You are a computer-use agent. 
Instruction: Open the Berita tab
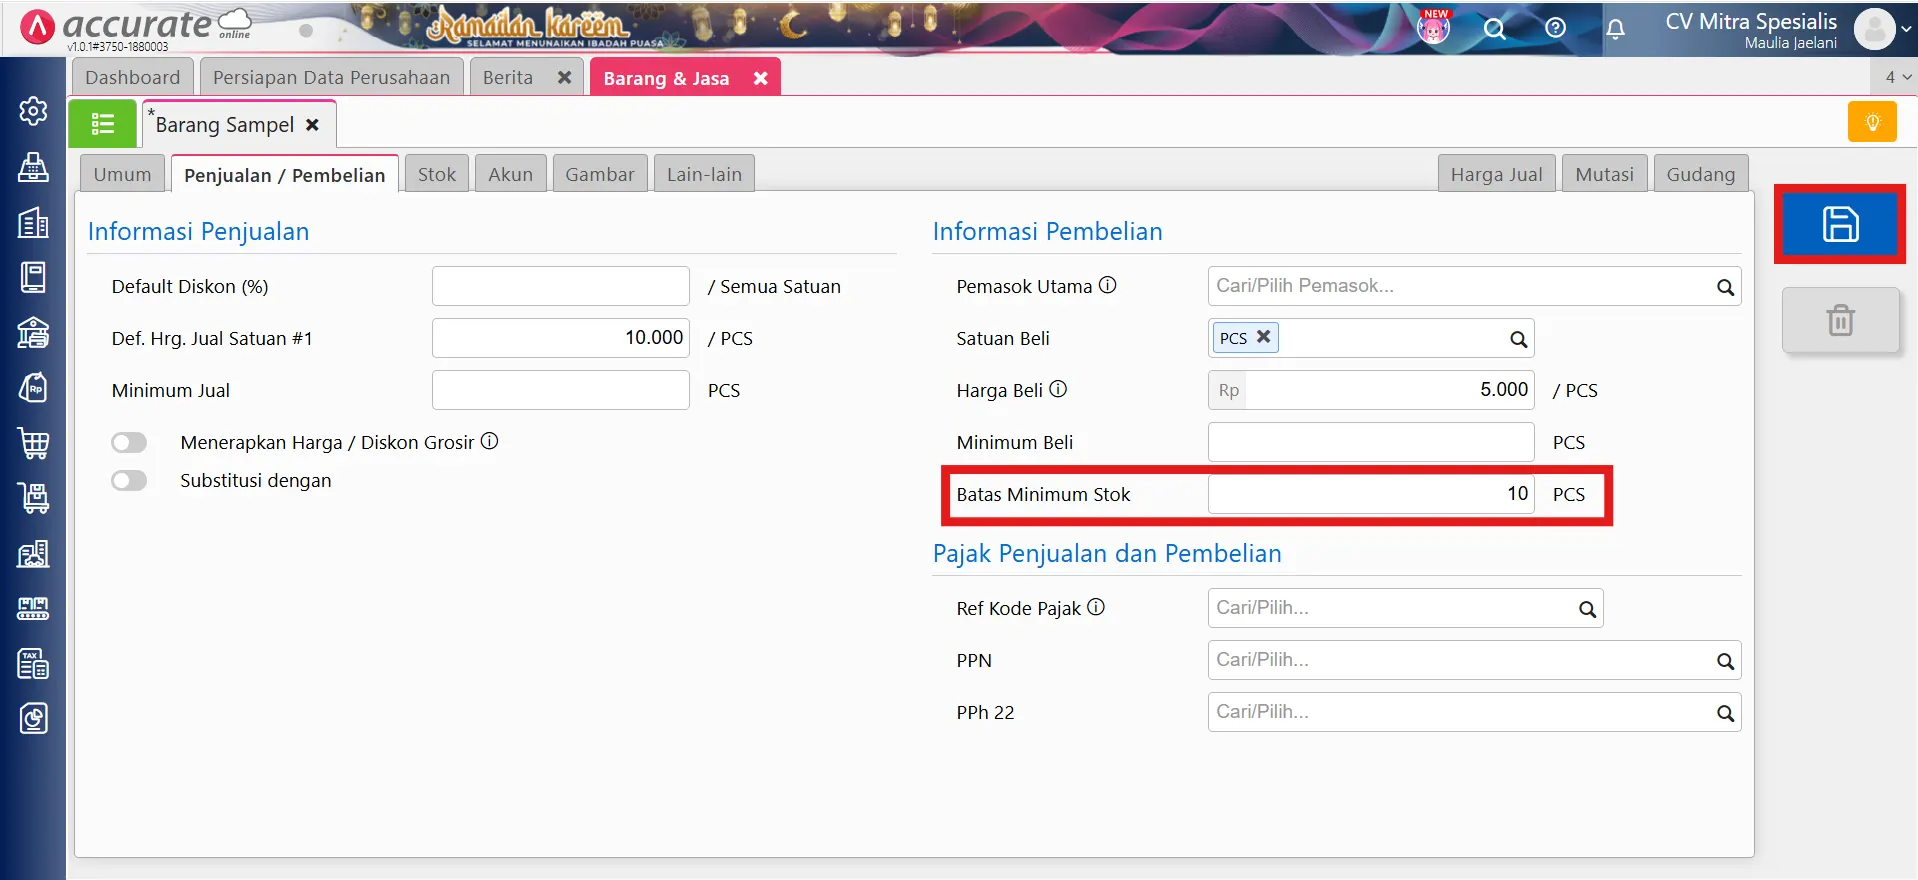508,77
